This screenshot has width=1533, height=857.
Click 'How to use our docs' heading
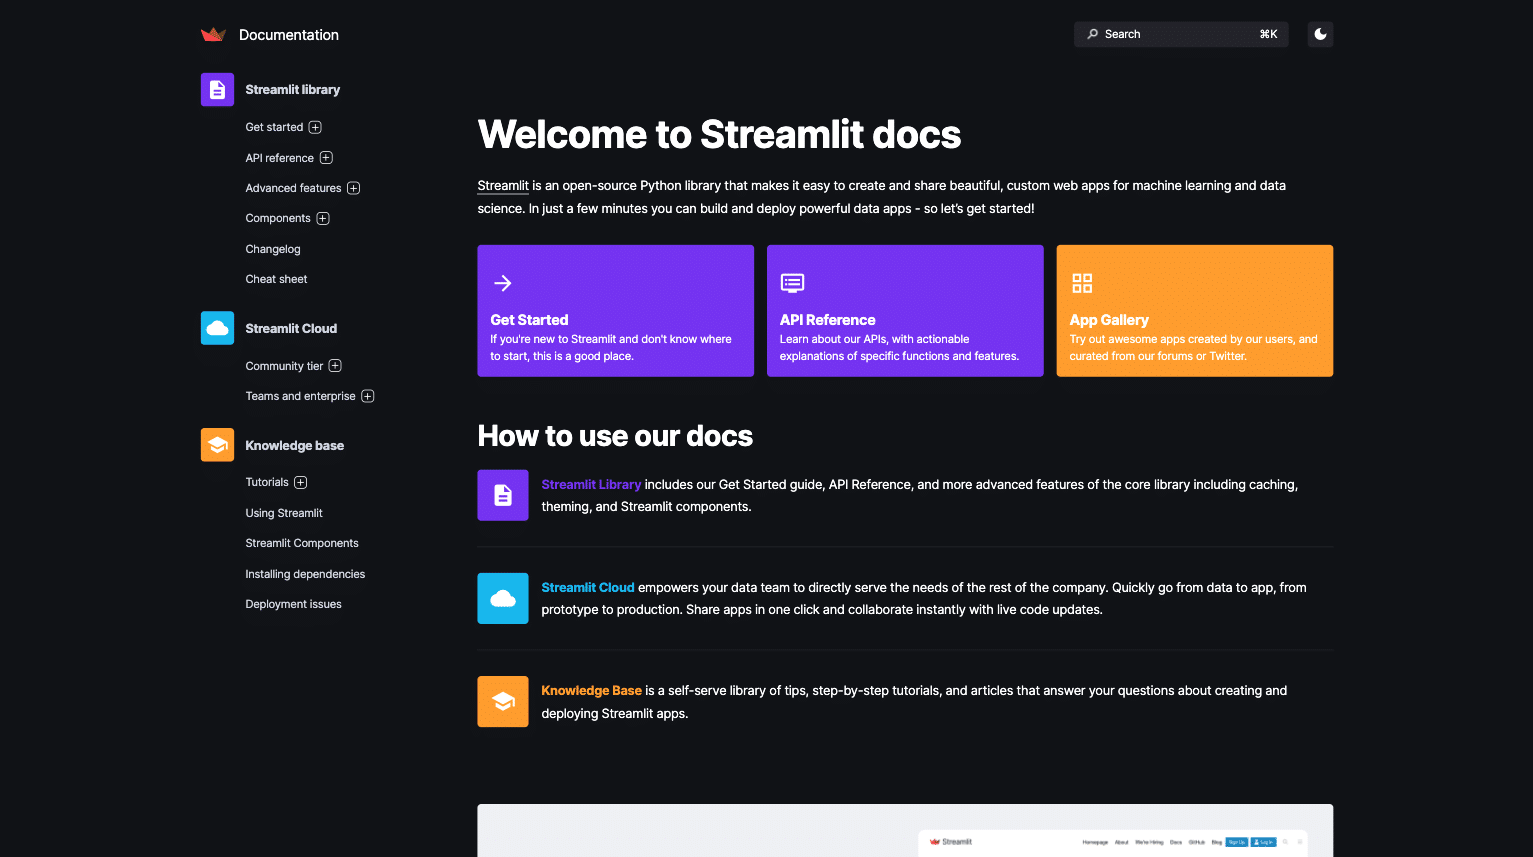tap(615, 436)
